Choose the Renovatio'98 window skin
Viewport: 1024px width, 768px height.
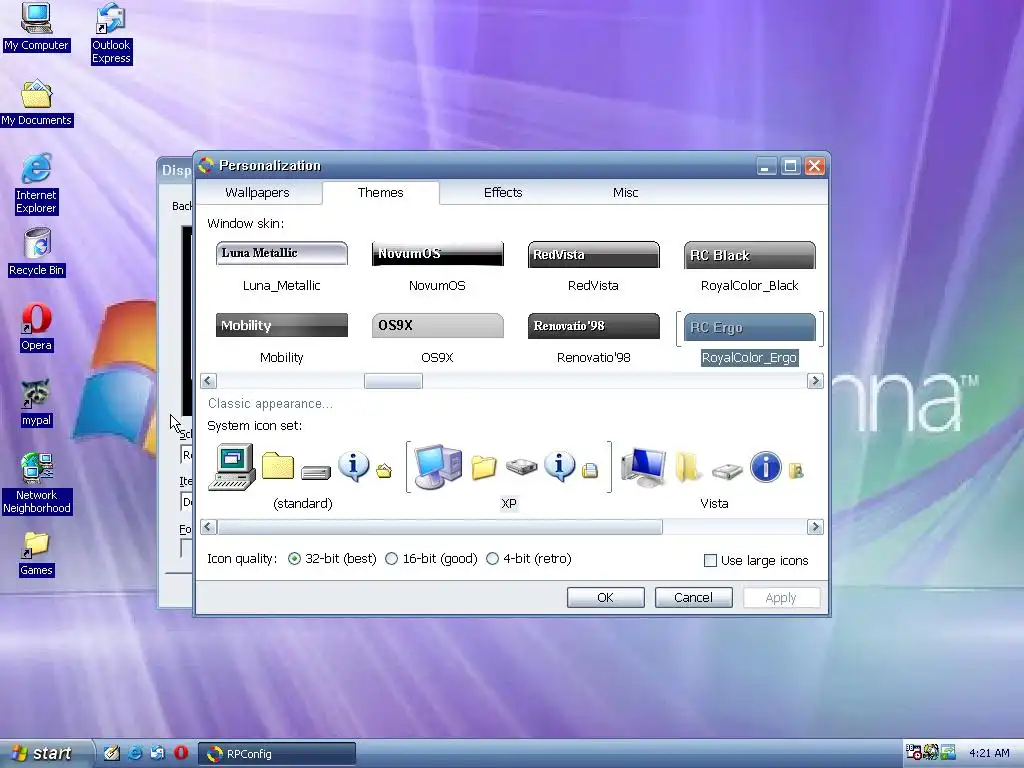coord(594,338)
